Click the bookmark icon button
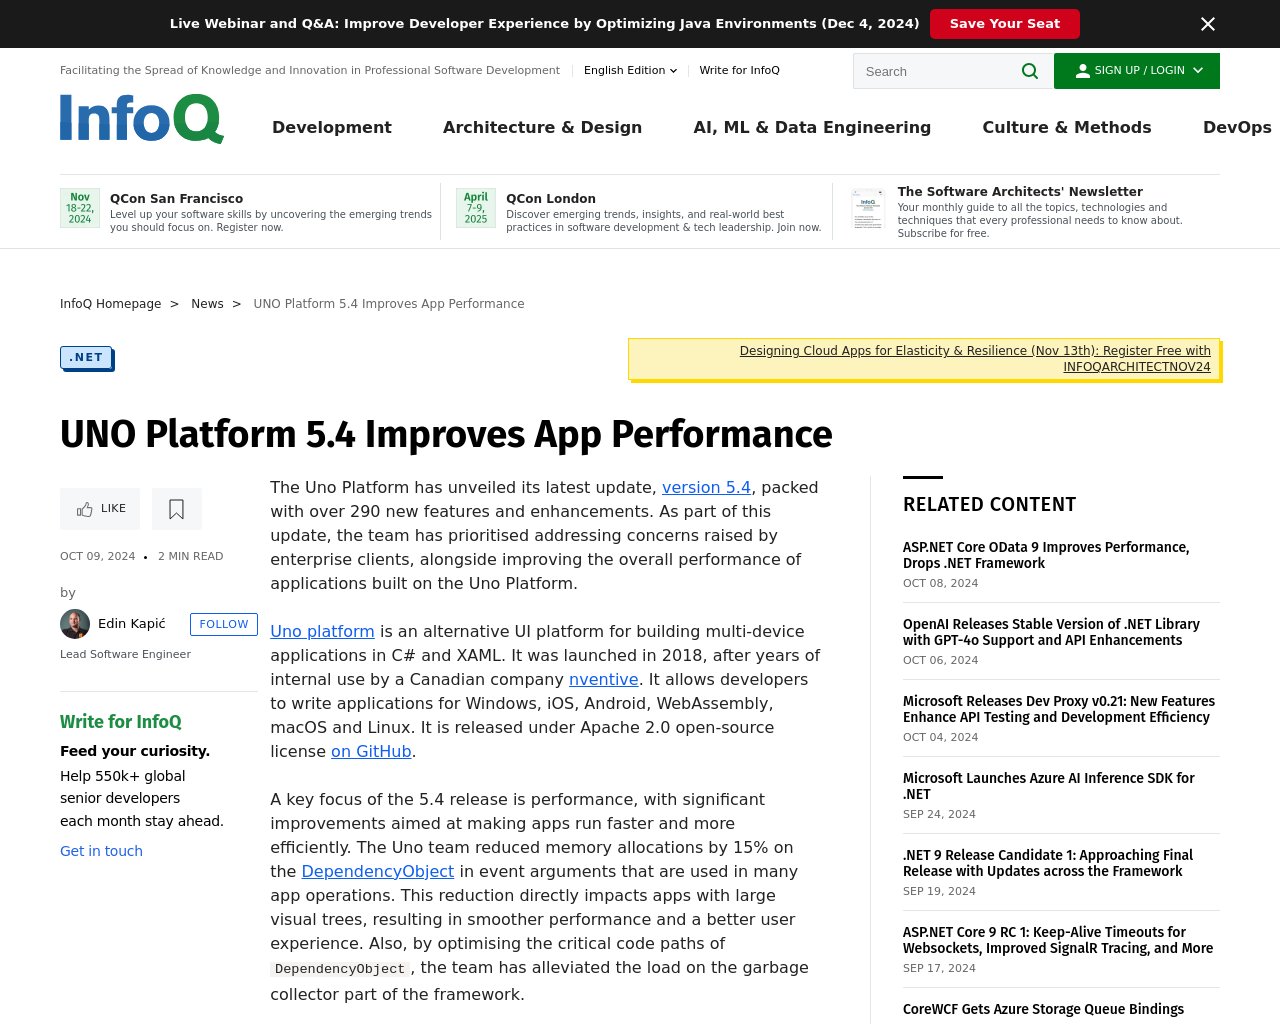Screen dimensions: 1280x1024 [x=177, y=508]
